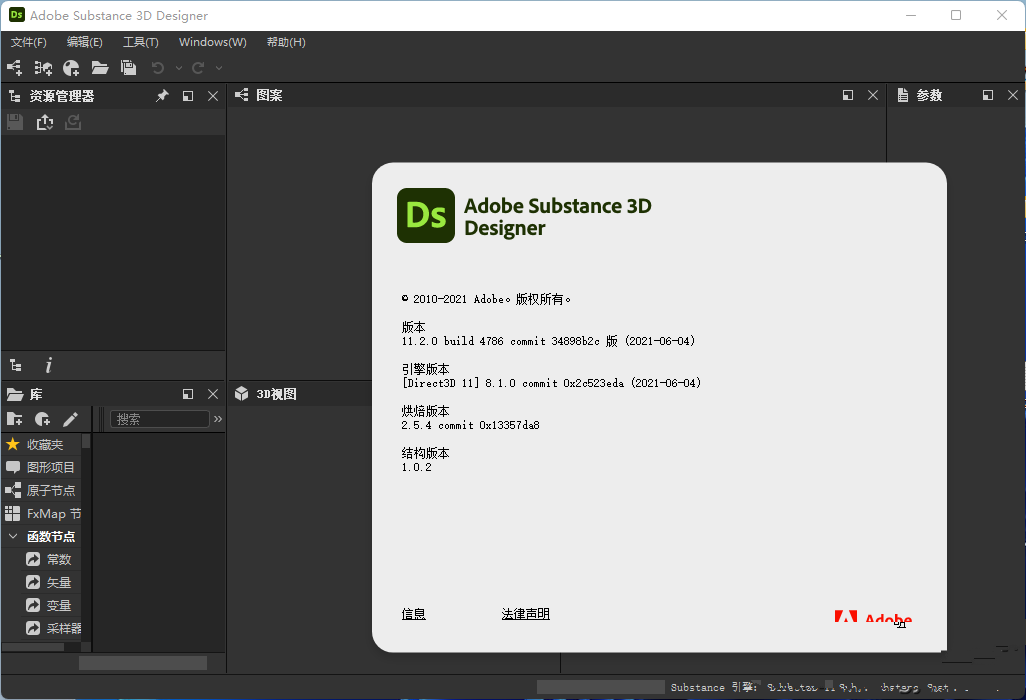Viewport: 1026px width, 700px height.
Task: Close the 图案 graph panel
Action: [x=873, y=96]
